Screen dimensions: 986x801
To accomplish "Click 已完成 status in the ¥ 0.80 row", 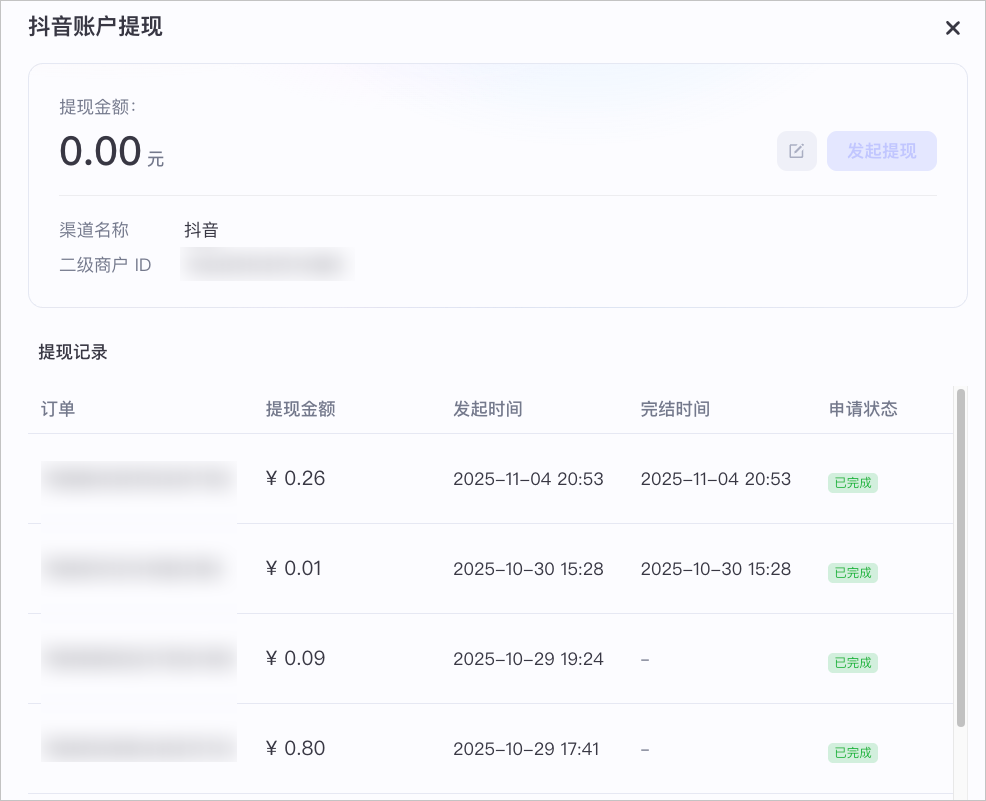I will point(853,753).
